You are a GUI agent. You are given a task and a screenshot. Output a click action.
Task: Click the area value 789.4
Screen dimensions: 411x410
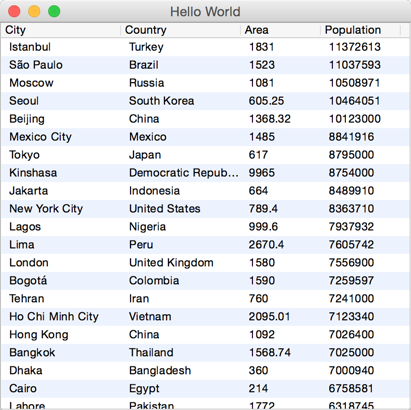point(263,209)
